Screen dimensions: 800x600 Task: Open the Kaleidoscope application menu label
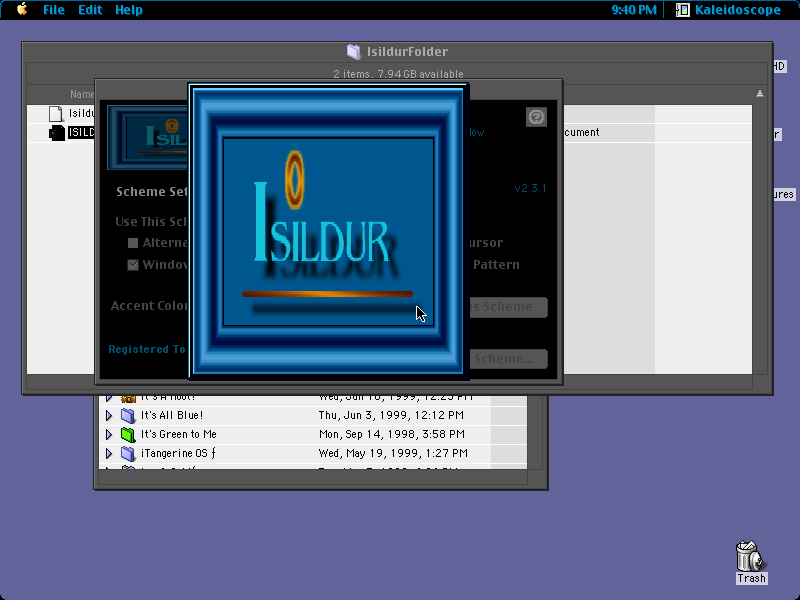pyautogui.click(x=738, y=10)
